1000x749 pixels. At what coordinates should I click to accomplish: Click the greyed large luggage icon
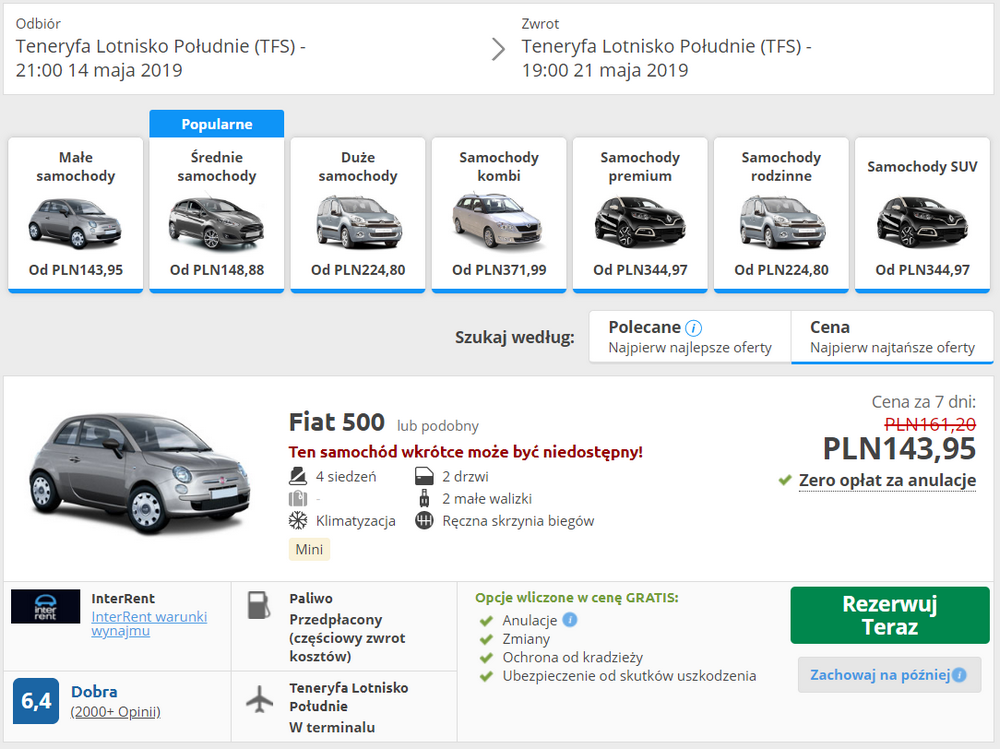[x=298, y=498]
